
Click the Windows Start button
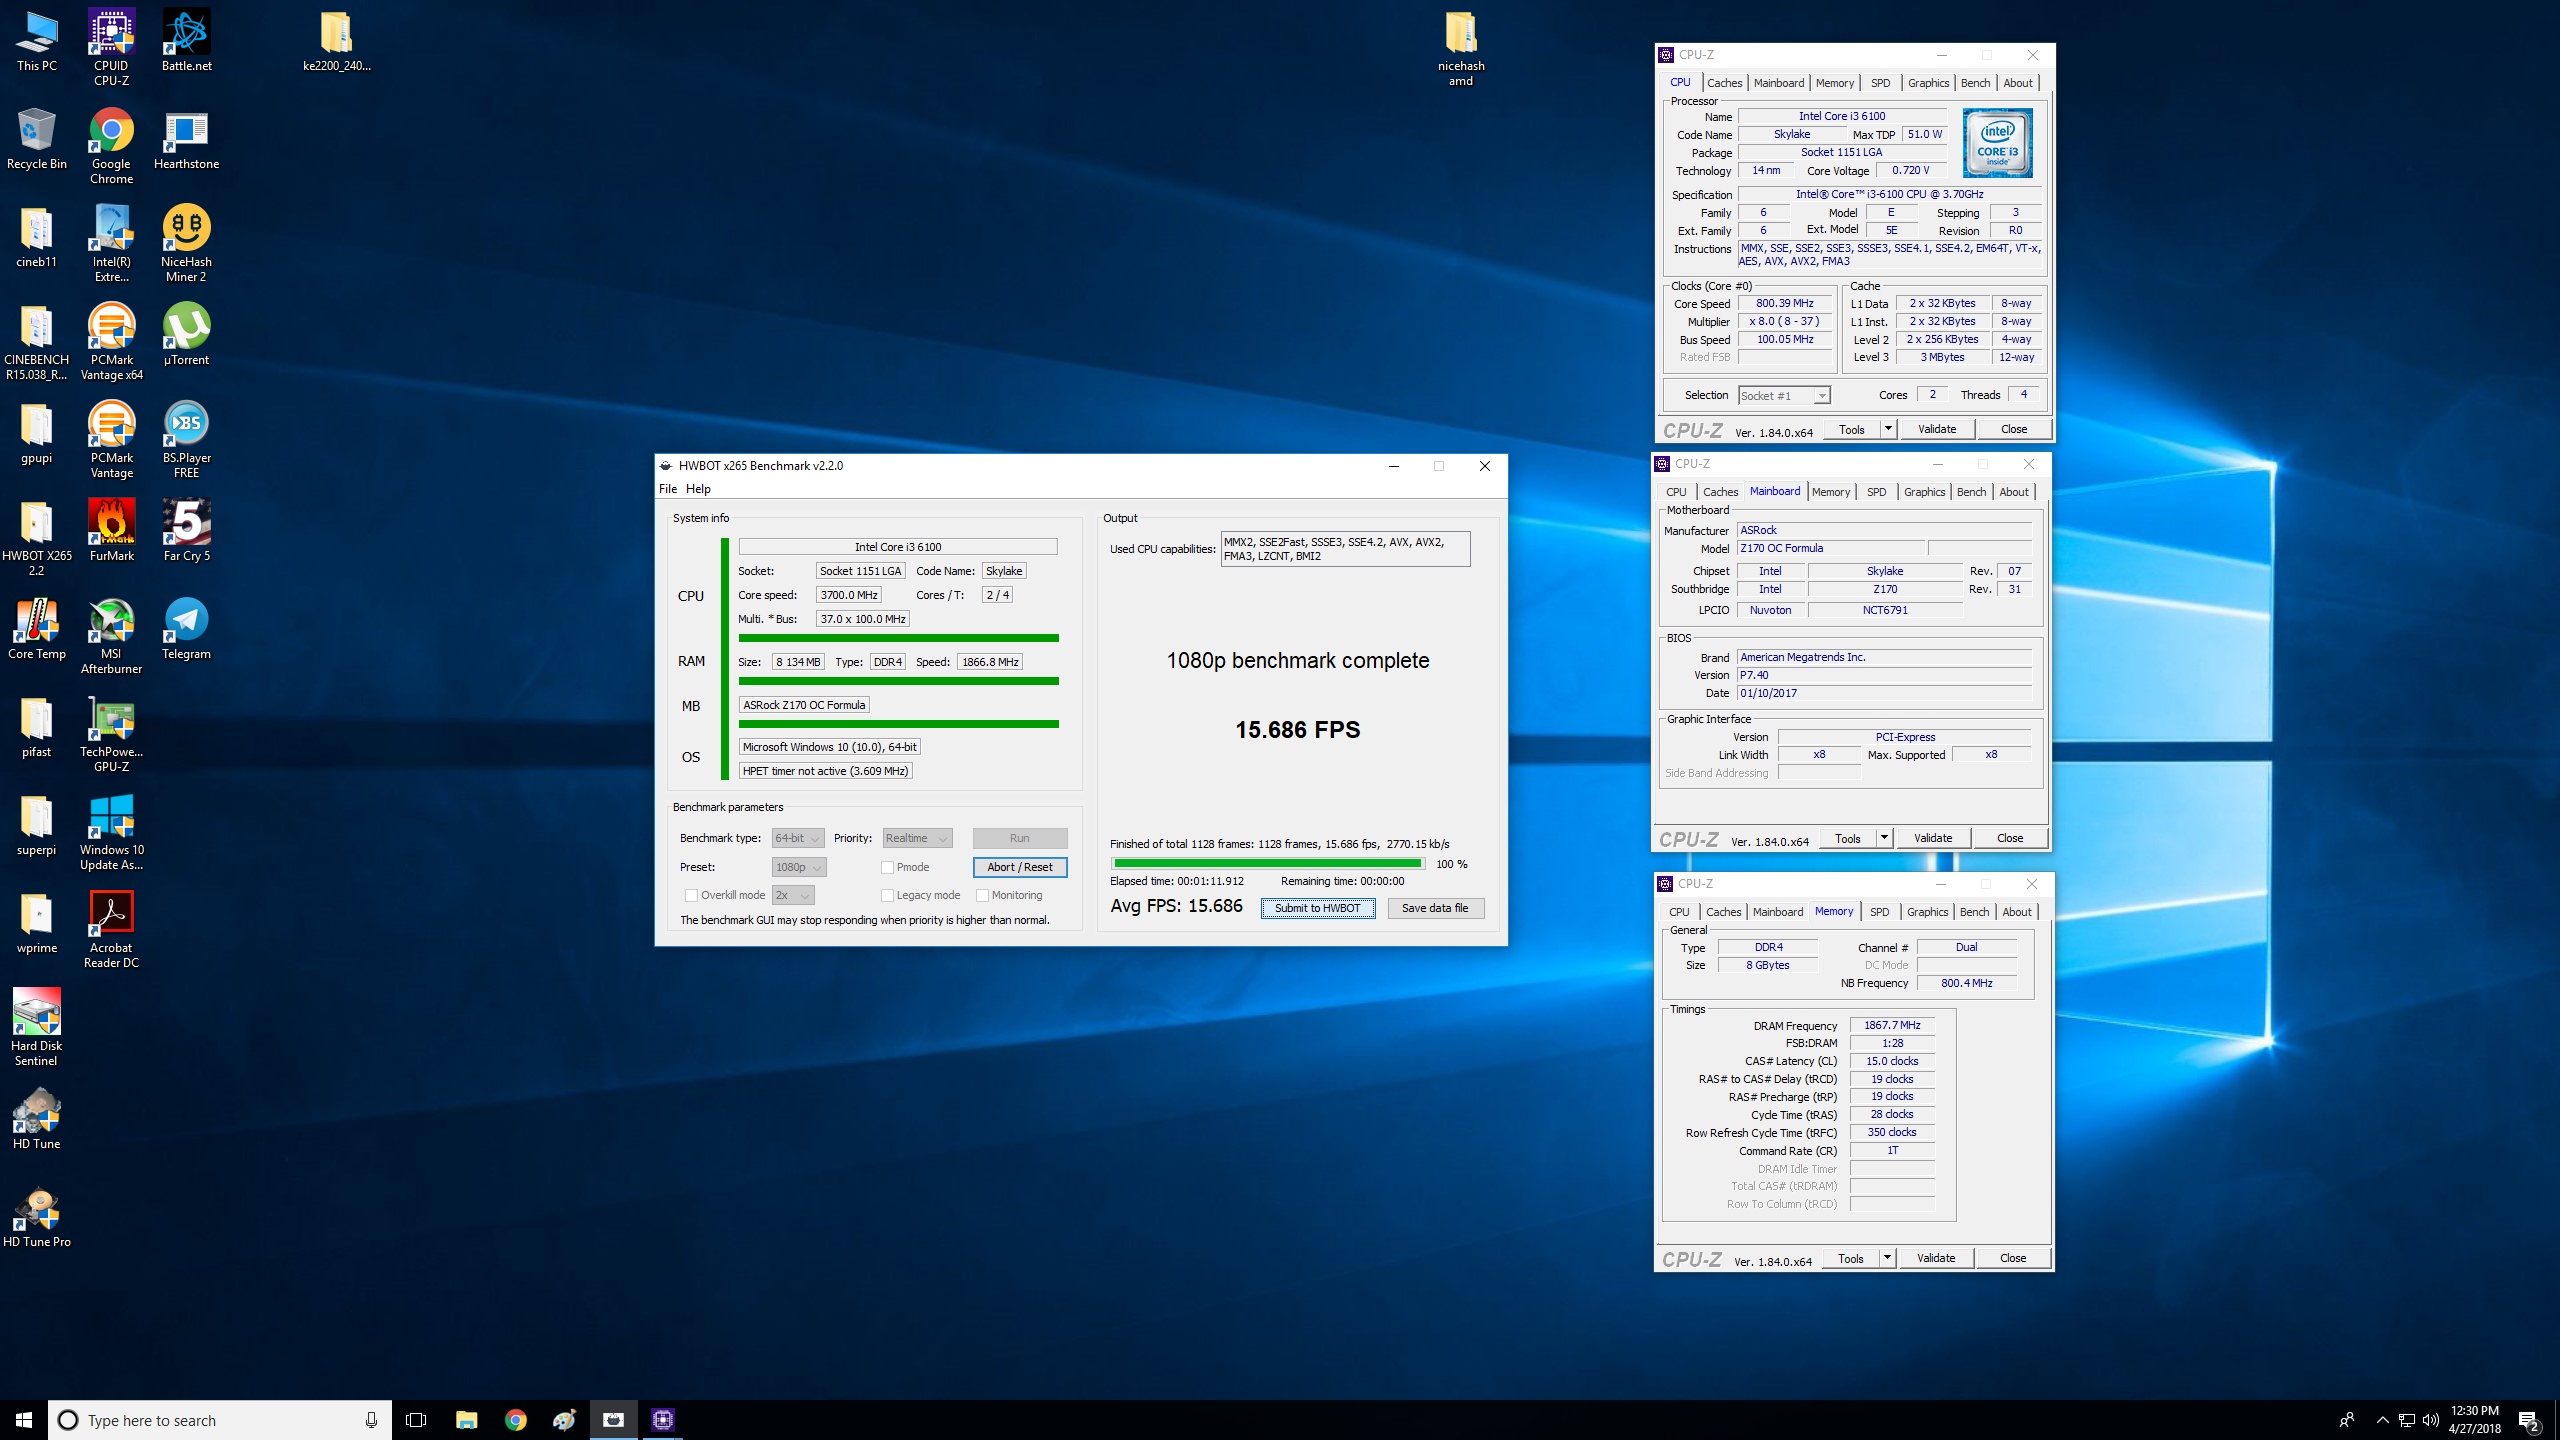pyautogui.click(x=24, y=1420)
